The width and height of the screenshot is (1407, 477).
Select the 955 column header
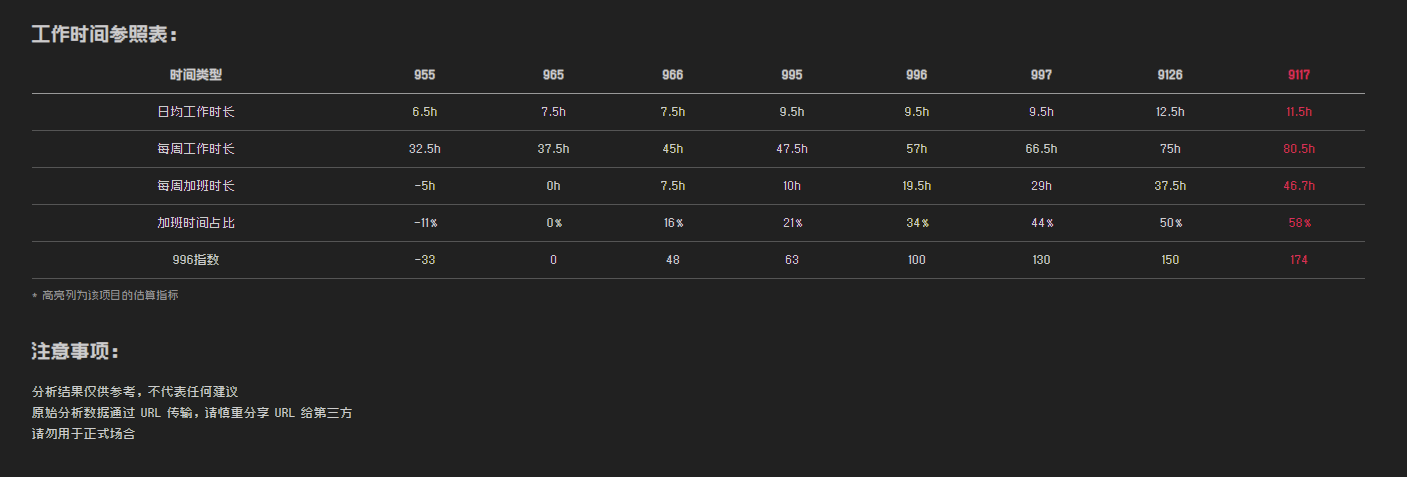point(424,75)
